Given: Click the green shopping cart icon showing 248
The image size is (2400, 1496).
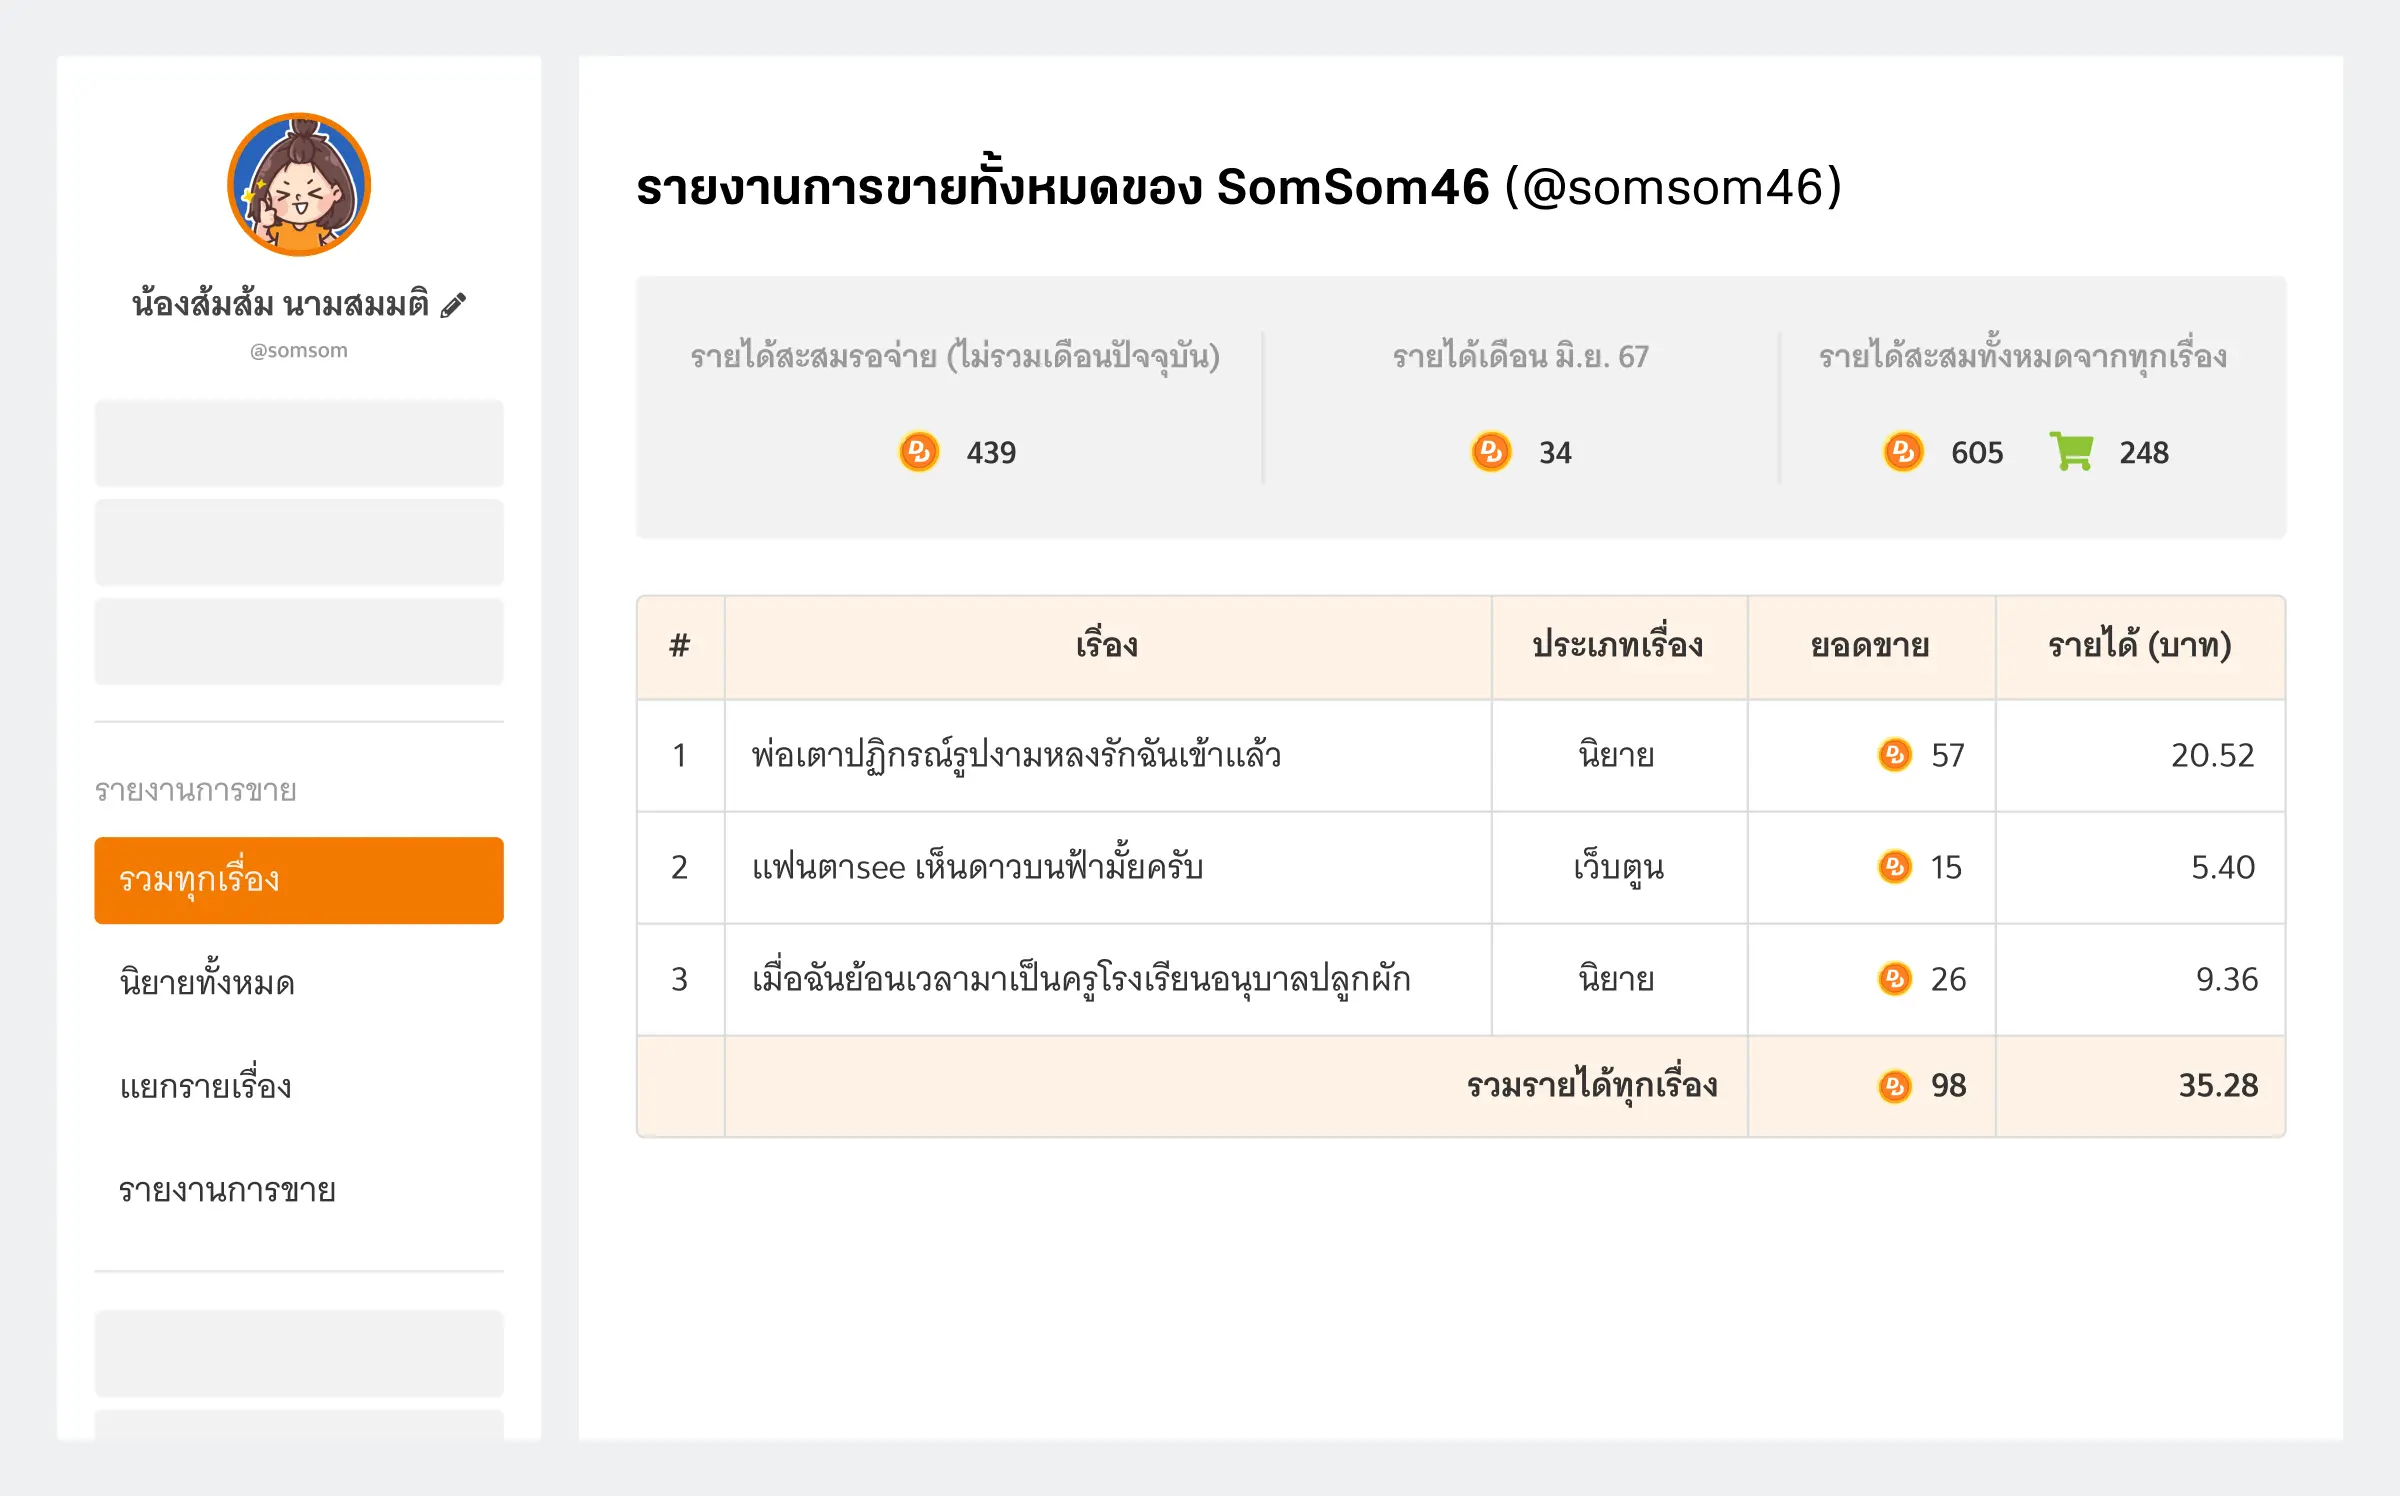Looking at the screenshot, I should click(2070, 452).
